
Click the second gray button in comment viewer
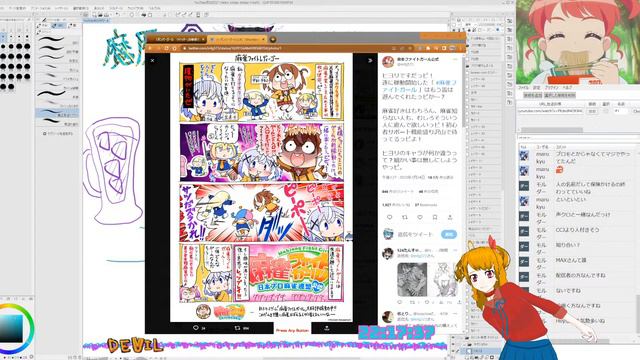click(560, 95)
